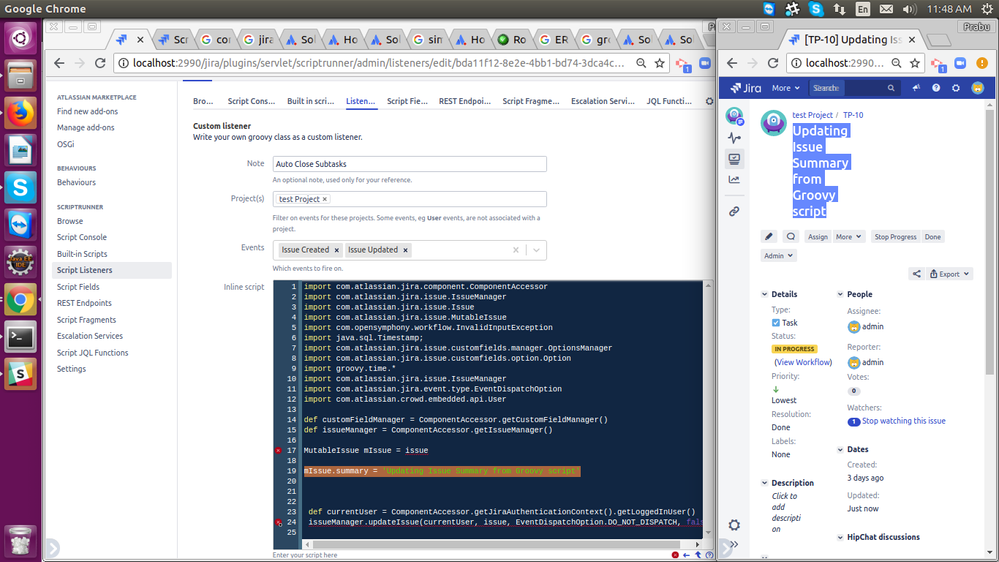Open test Project breadcrumb link
Viewport: 999px width, 562px height.
812,115
